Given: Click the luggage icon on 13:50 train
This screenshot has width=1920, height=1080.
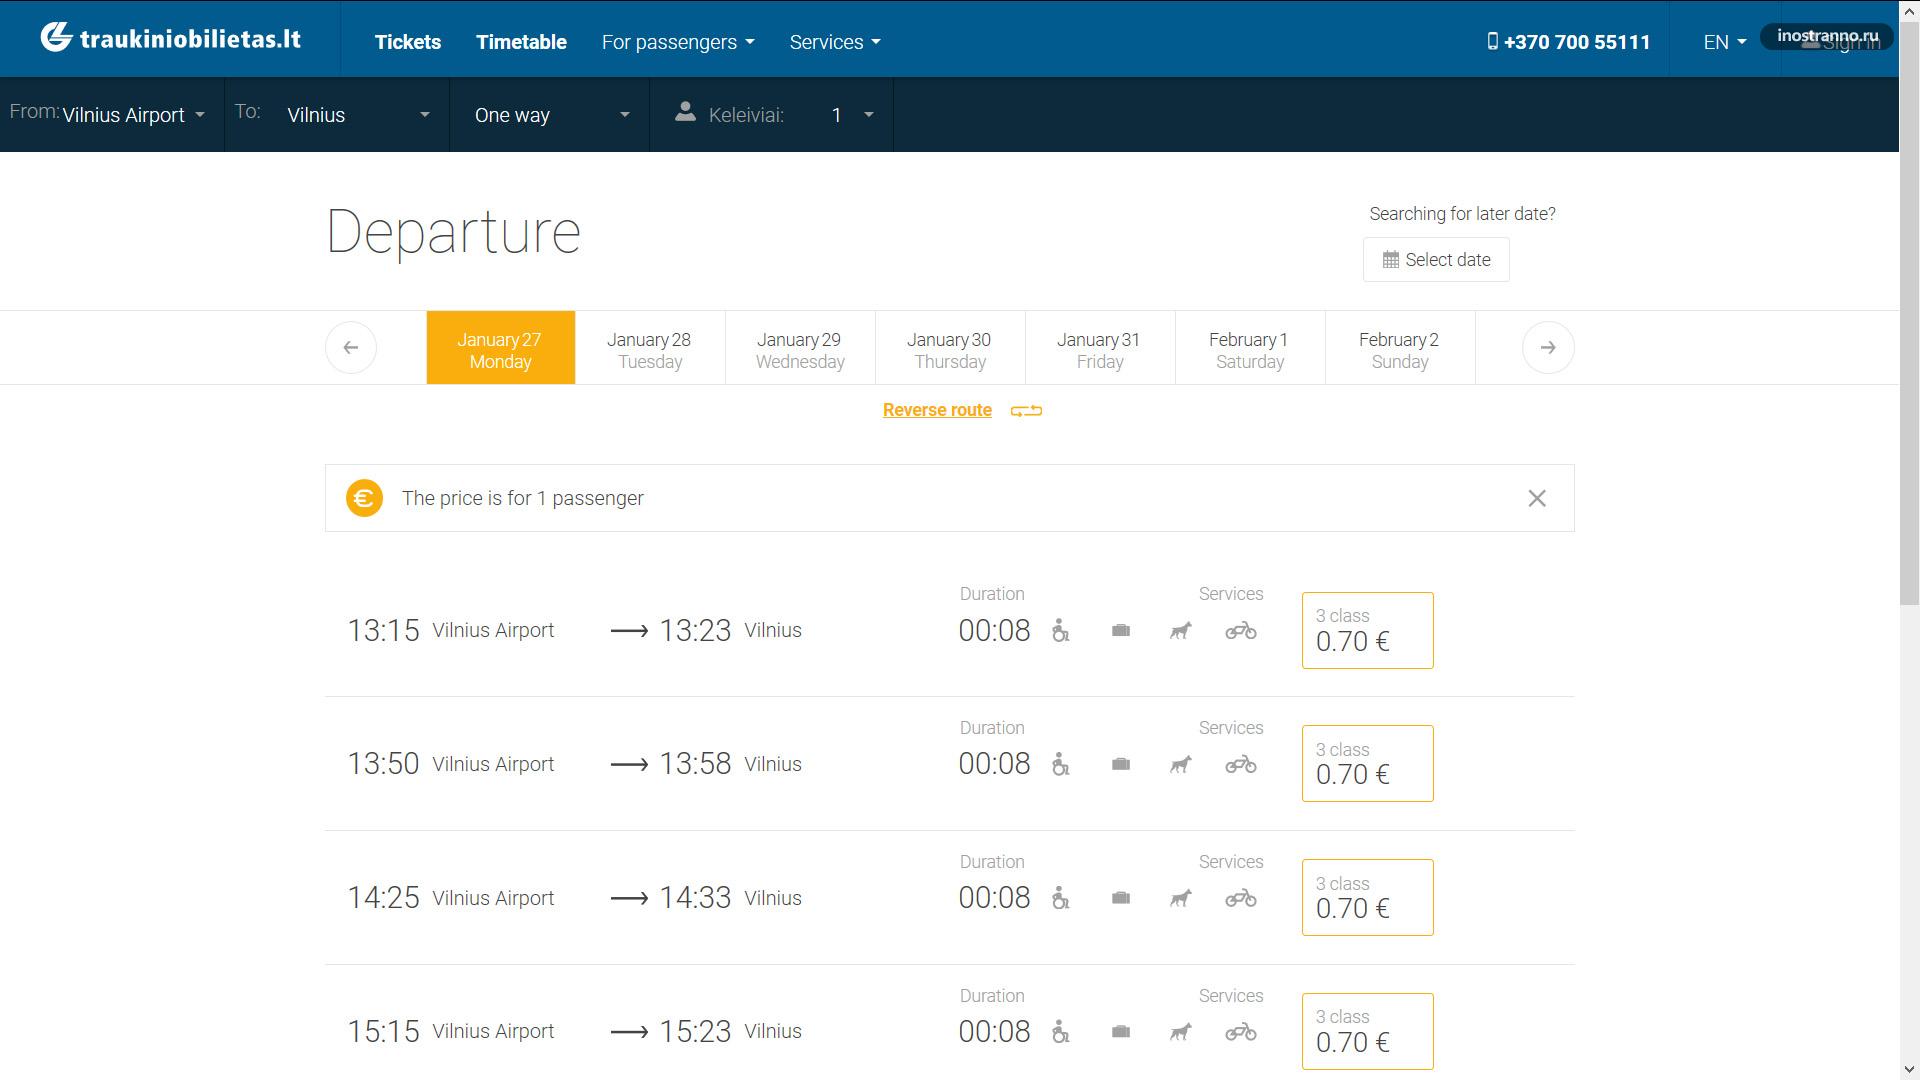Looking at the screenshot, I should 1120,764.
